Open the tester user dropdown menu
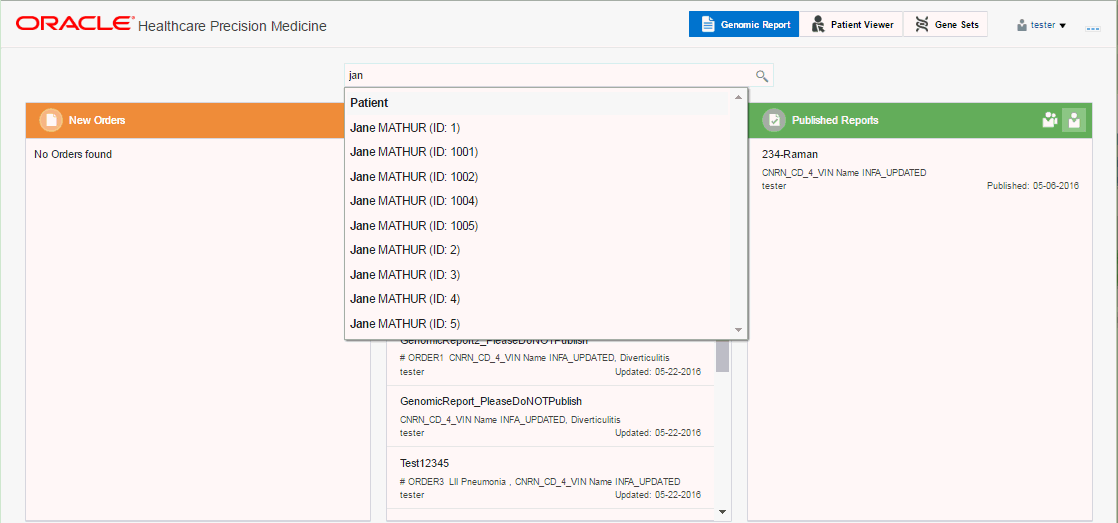 (1041, 25)
